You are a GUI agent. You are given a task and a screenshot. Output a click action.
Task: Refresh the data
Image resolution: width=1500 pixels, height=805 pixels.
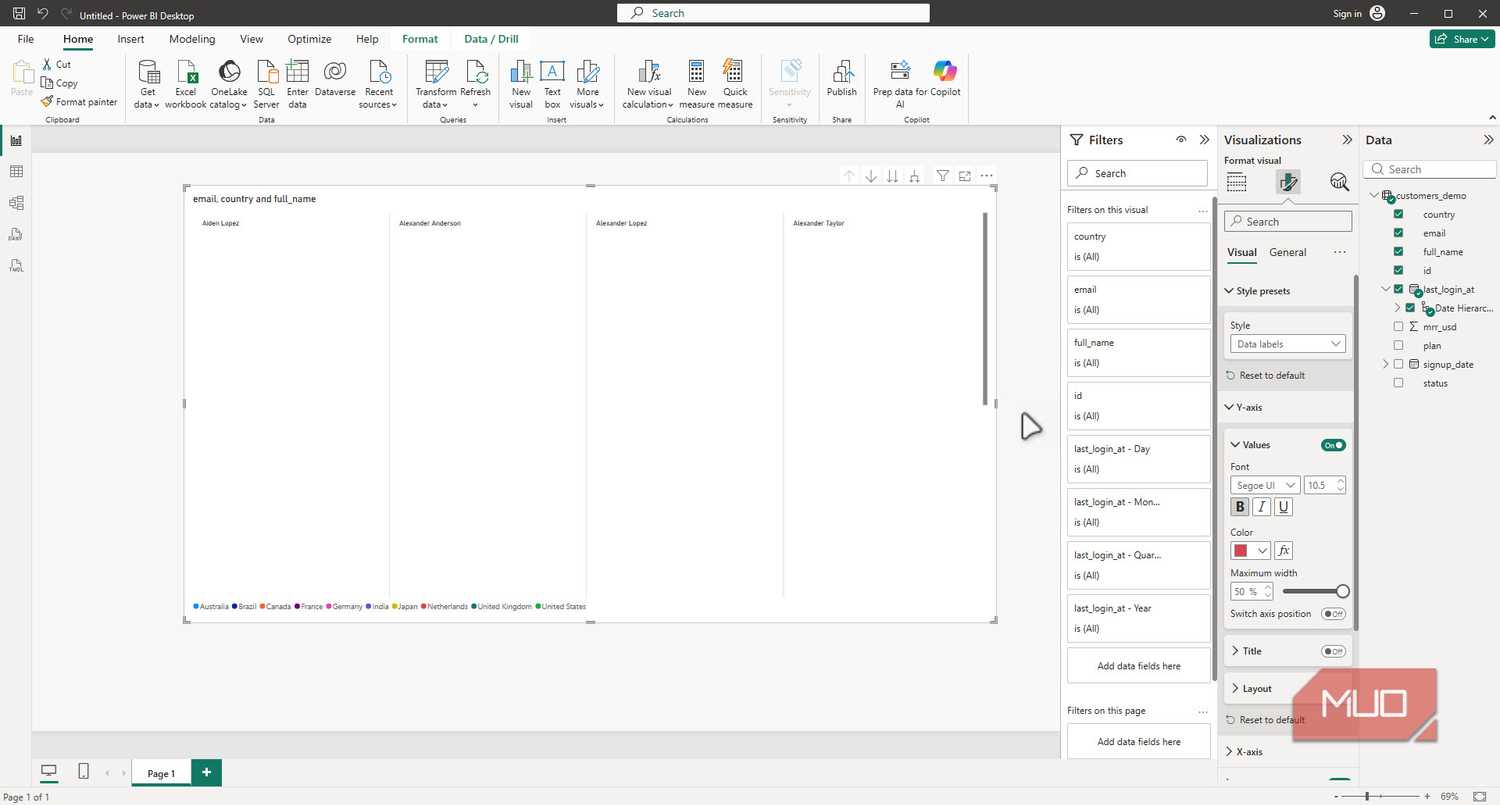click(x=476, y=84)
